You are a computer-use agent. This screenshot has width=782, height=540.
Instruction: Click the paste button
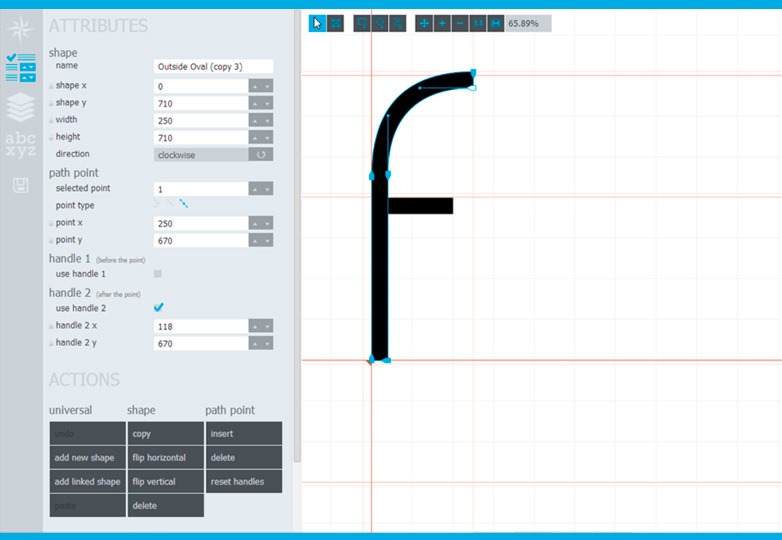[x=87, y=505]
